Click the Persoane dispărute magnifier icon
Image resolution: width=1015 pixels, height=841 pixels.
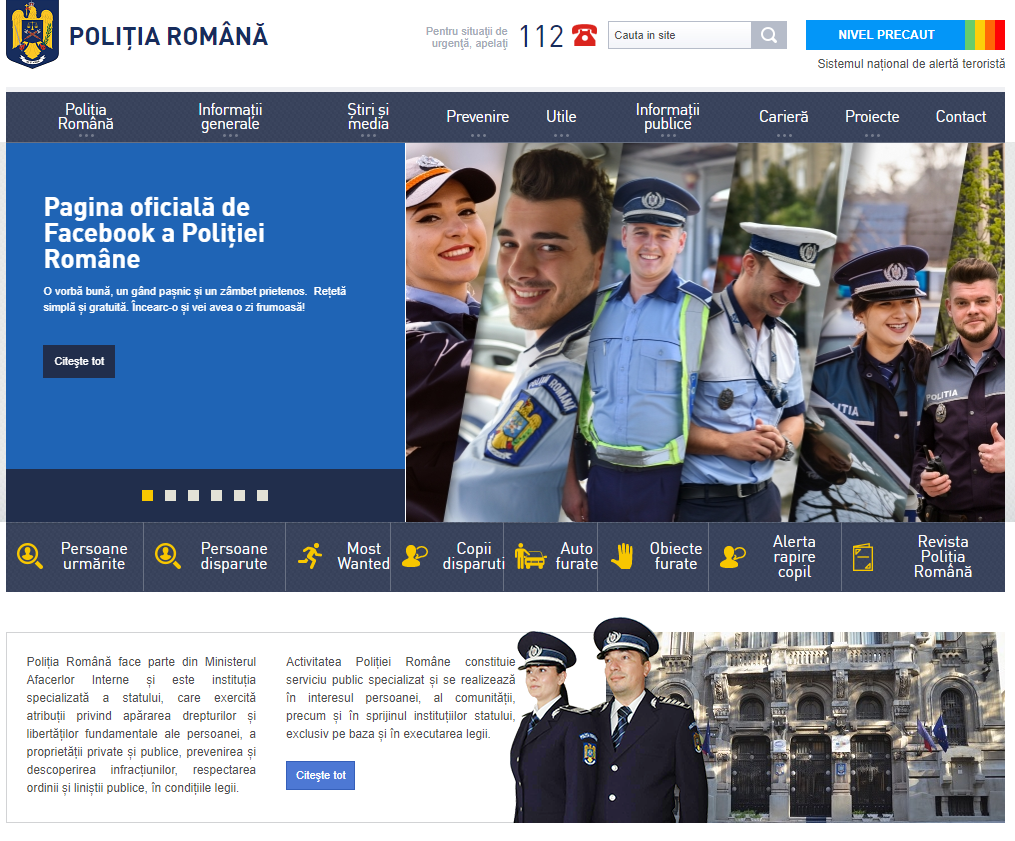click(168, 556)
